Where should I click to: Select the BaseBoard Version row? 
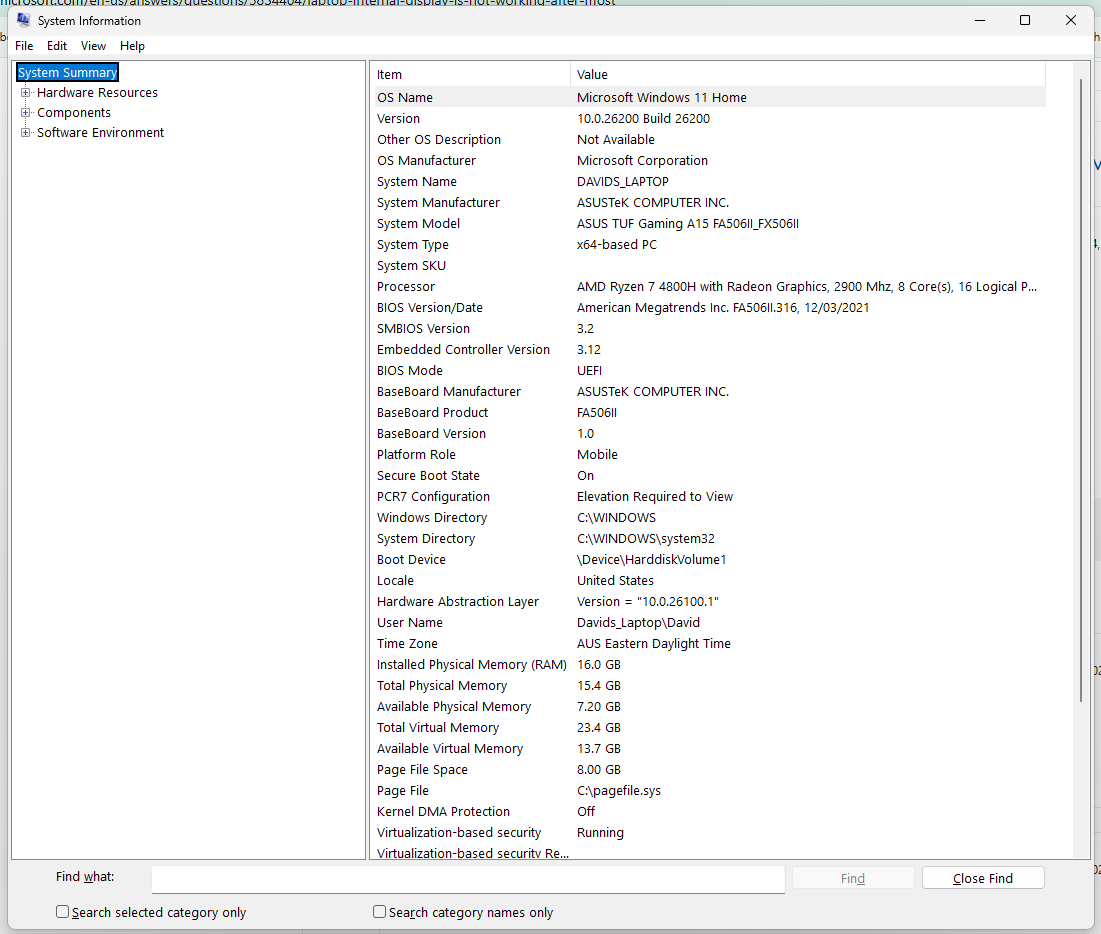(708, 434)
